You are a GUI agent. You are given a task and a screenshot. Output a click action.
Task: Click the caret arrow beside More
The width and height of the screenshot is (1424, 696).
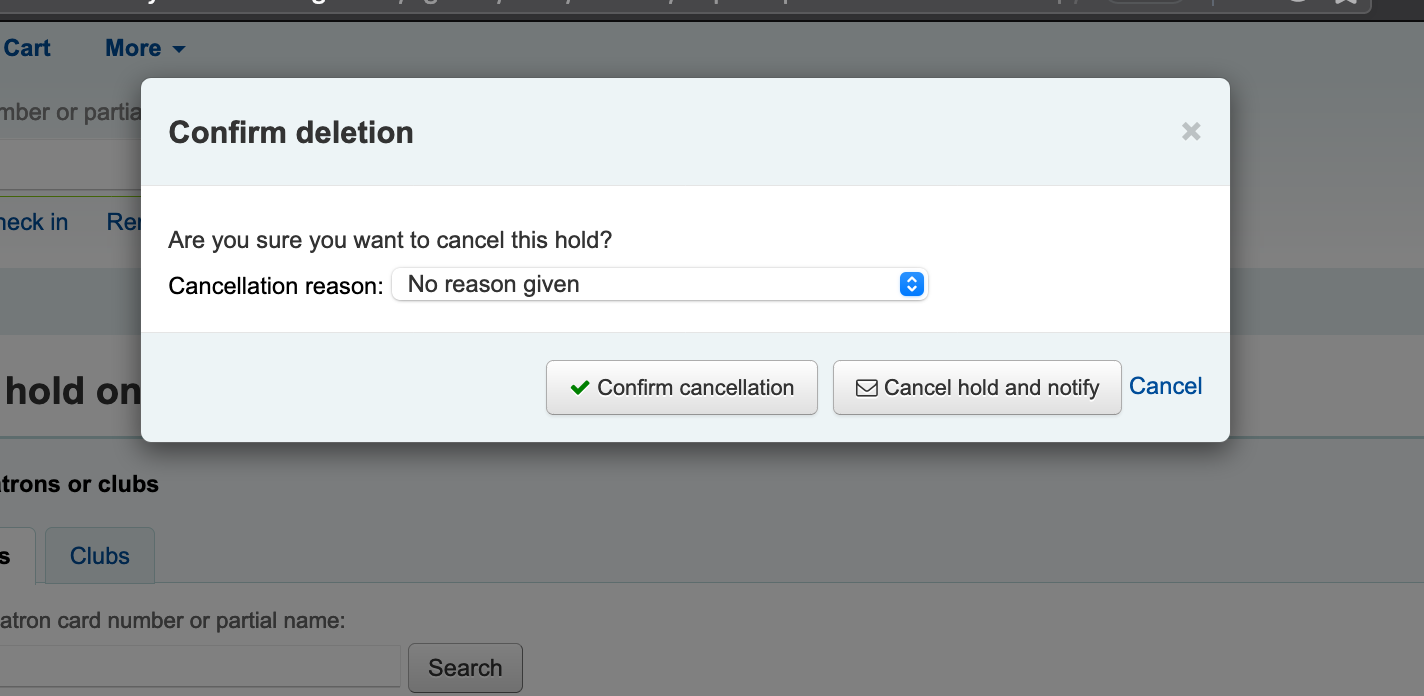click(x=179, y=49)
